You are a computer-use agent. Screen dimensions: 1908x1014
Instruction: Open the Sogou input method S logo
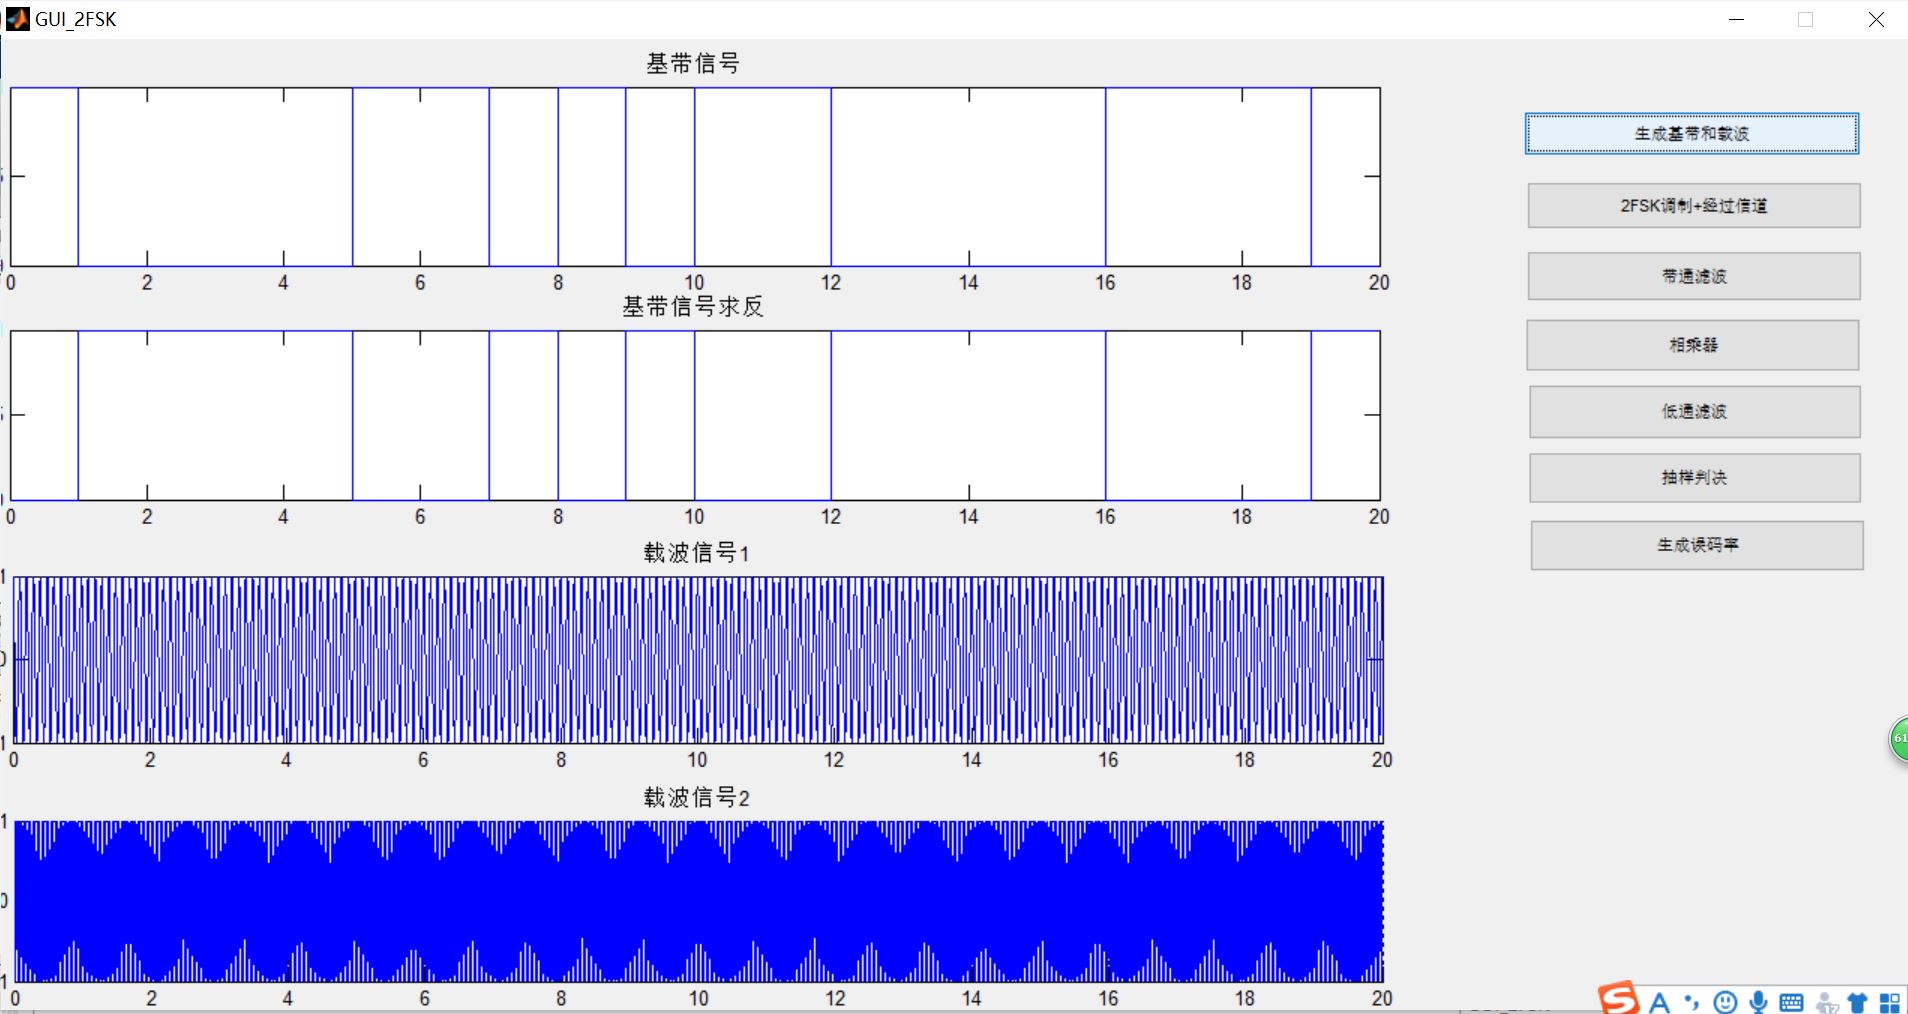[1618, 999]
